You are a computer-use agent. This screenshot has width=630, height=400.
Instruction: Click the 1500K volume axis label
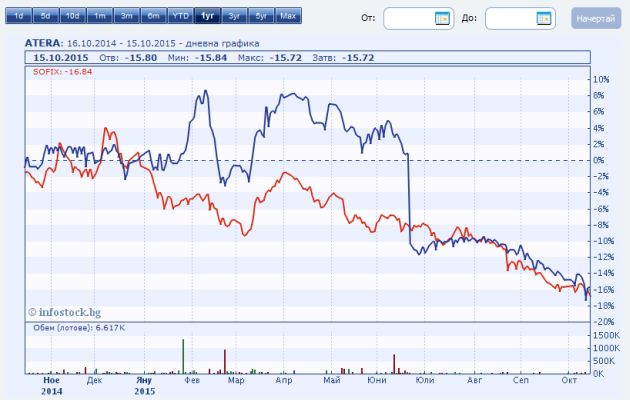pos(607,335)
